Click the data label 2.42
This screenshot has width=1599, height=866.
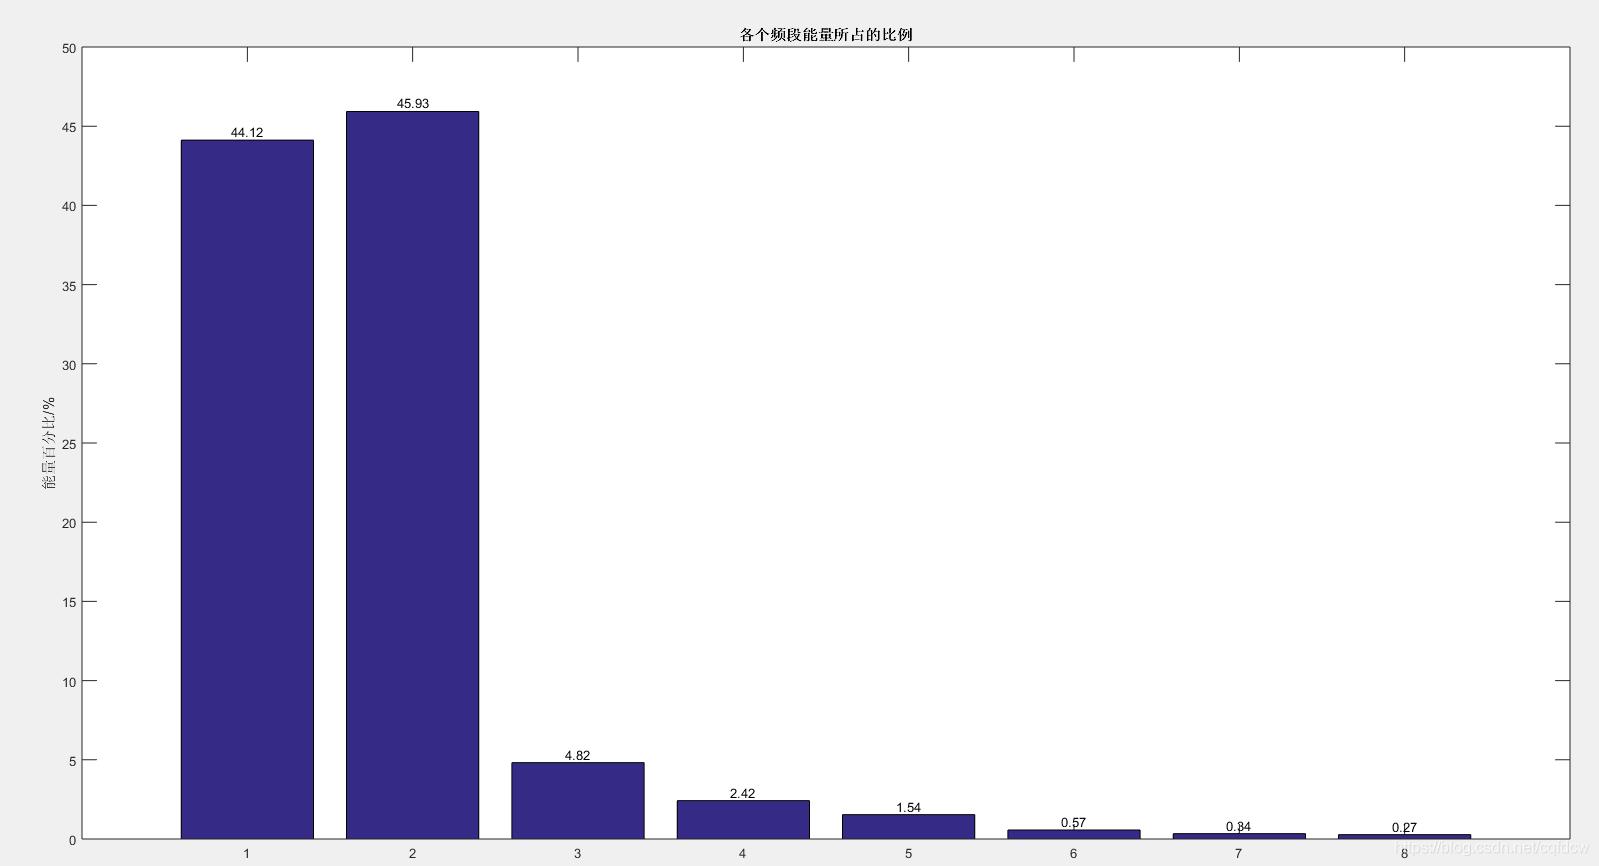pos(743,793)
